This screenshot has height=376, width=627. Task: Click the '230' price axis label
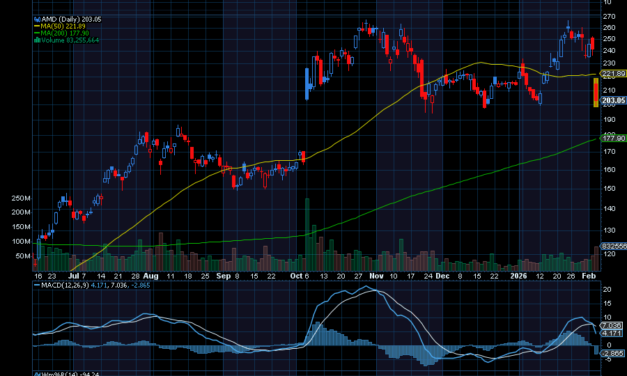[609, 63]
